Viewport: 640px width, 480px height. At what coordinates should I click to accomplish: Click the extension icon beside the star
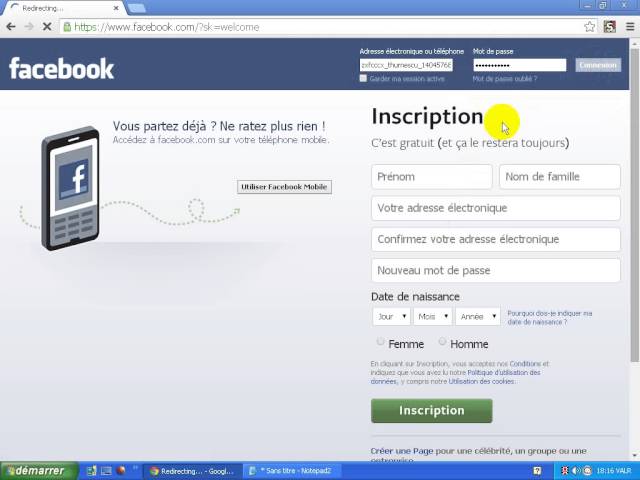coord(609,27)
